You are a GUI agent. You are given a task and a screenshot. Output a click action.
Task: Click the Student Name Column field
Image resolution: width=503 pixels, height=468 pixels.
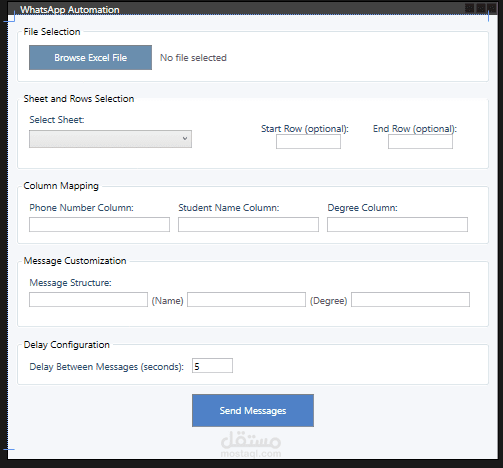(248, 225)
